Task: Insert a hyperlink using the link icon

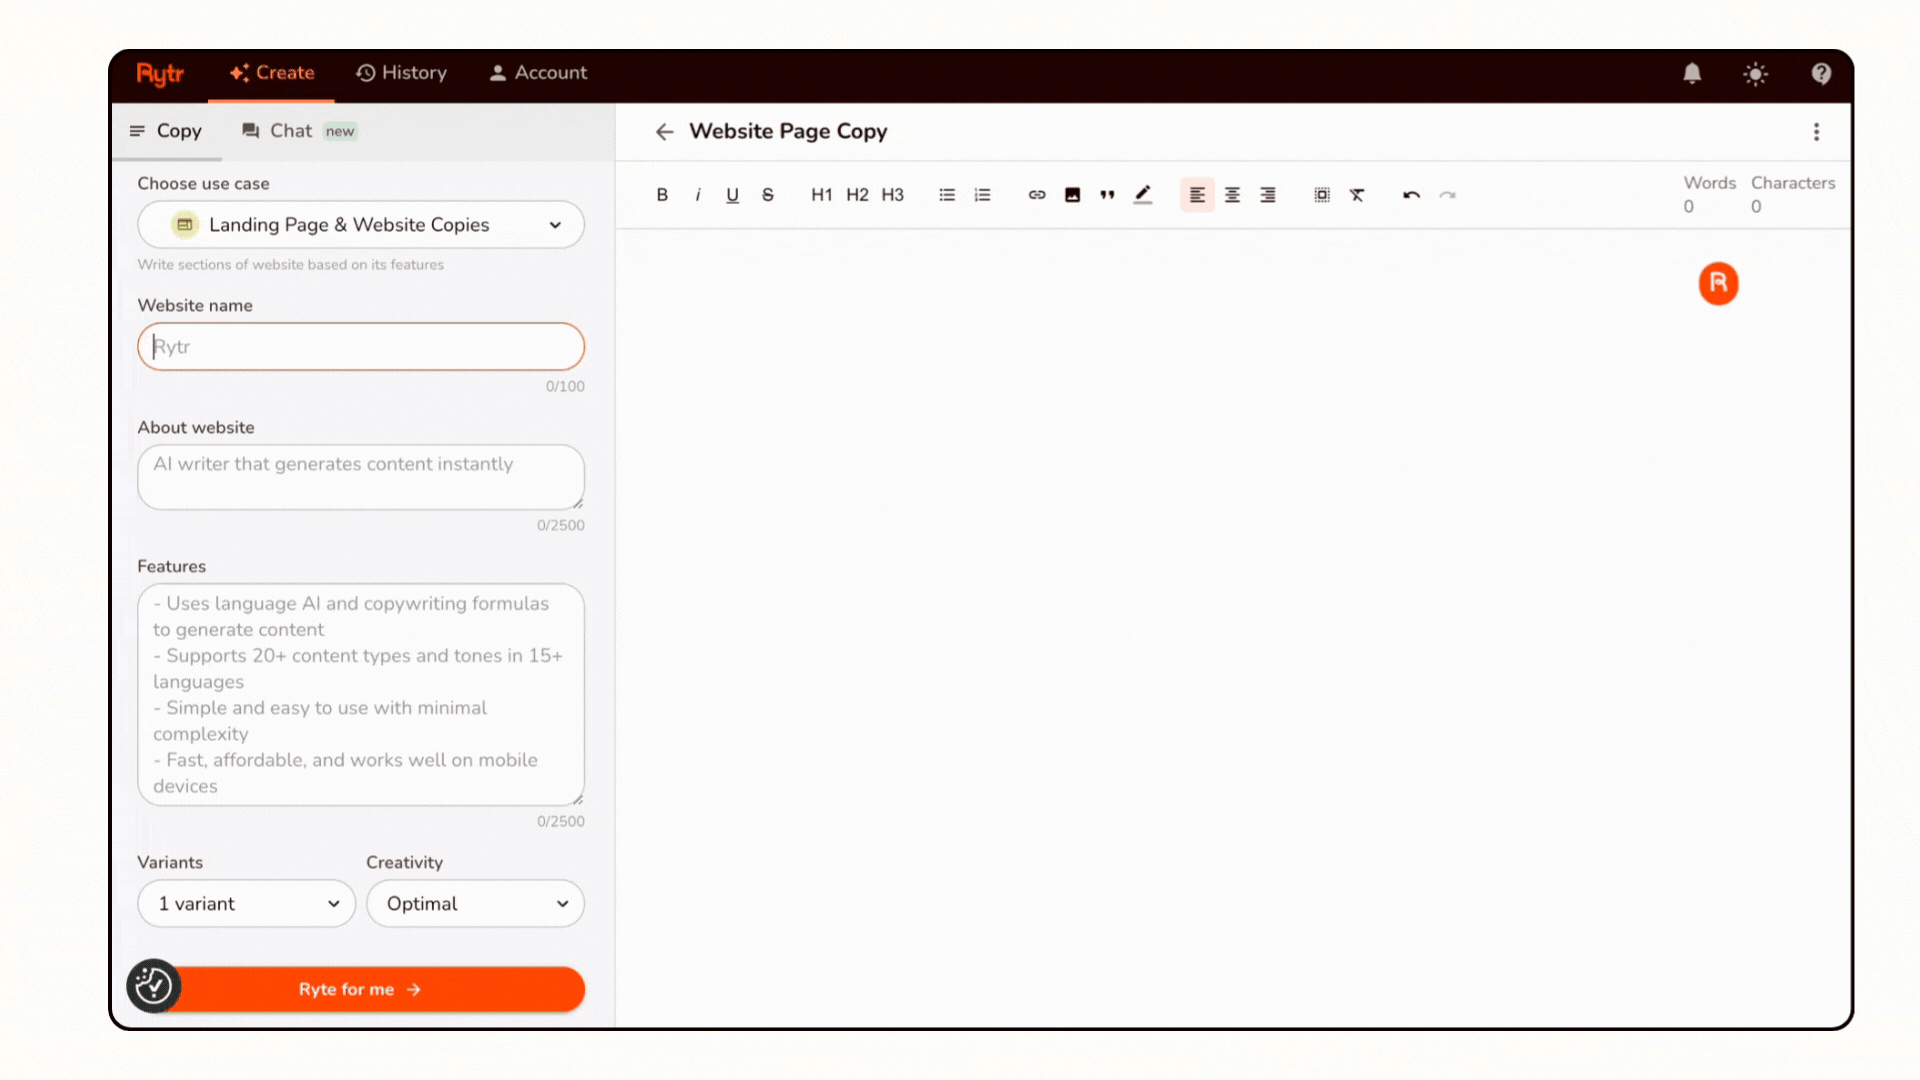Action: [1036, 194]
